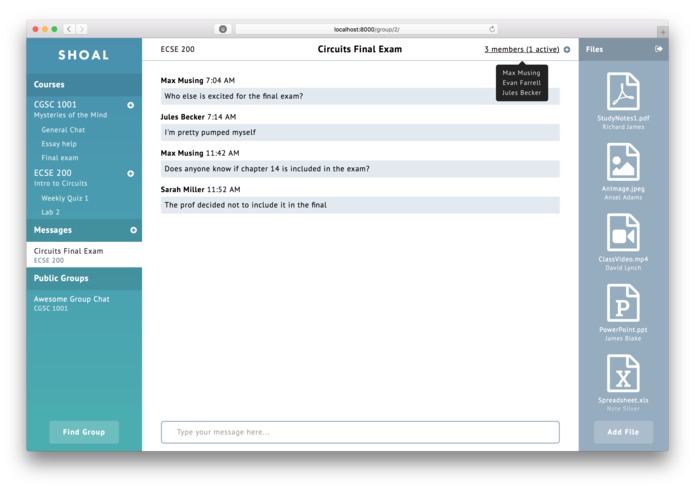Image resolution: width=695 pixels, height=494 pixels.
Task: Click the Add File button
Action: 623,432
